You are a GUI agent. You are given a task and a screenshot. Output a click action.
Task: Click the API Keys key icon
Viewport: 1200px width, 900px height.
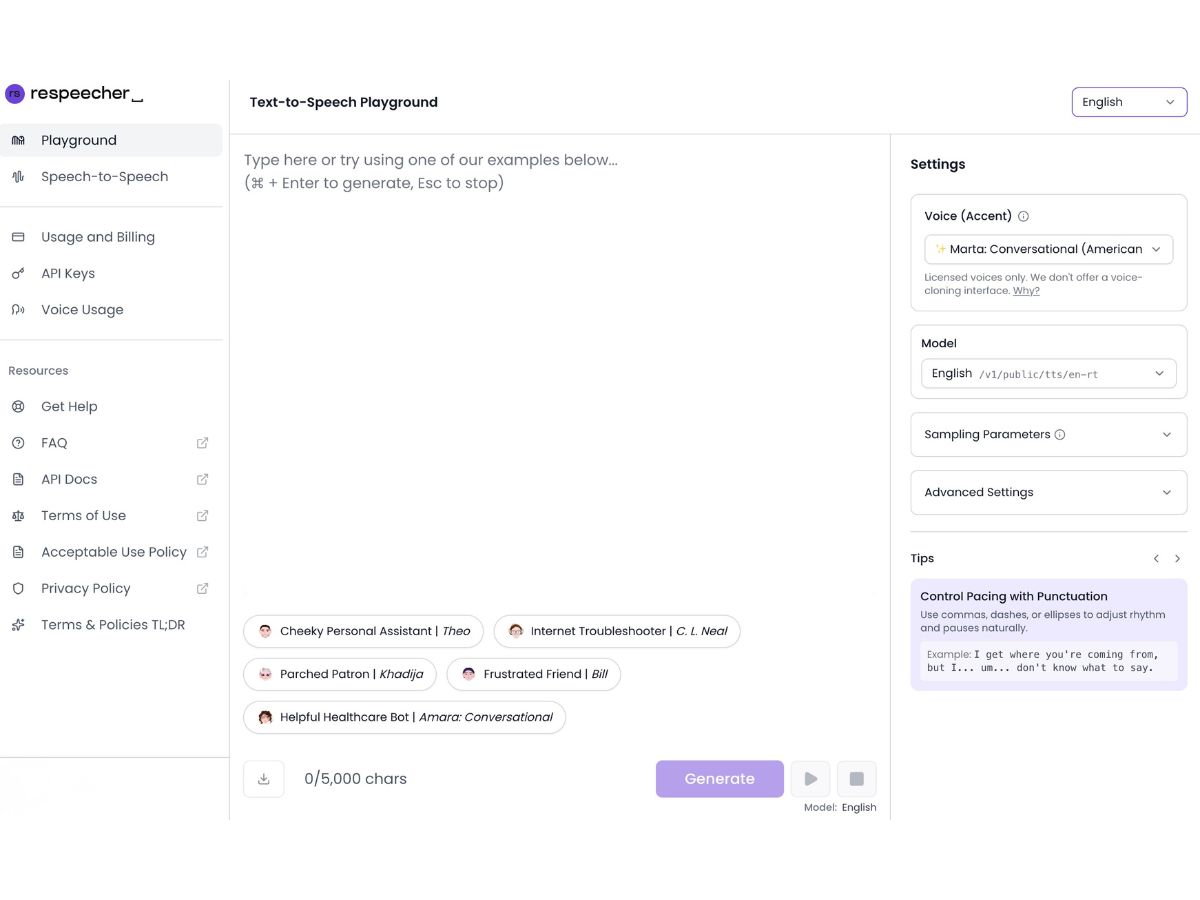(18, 273)
